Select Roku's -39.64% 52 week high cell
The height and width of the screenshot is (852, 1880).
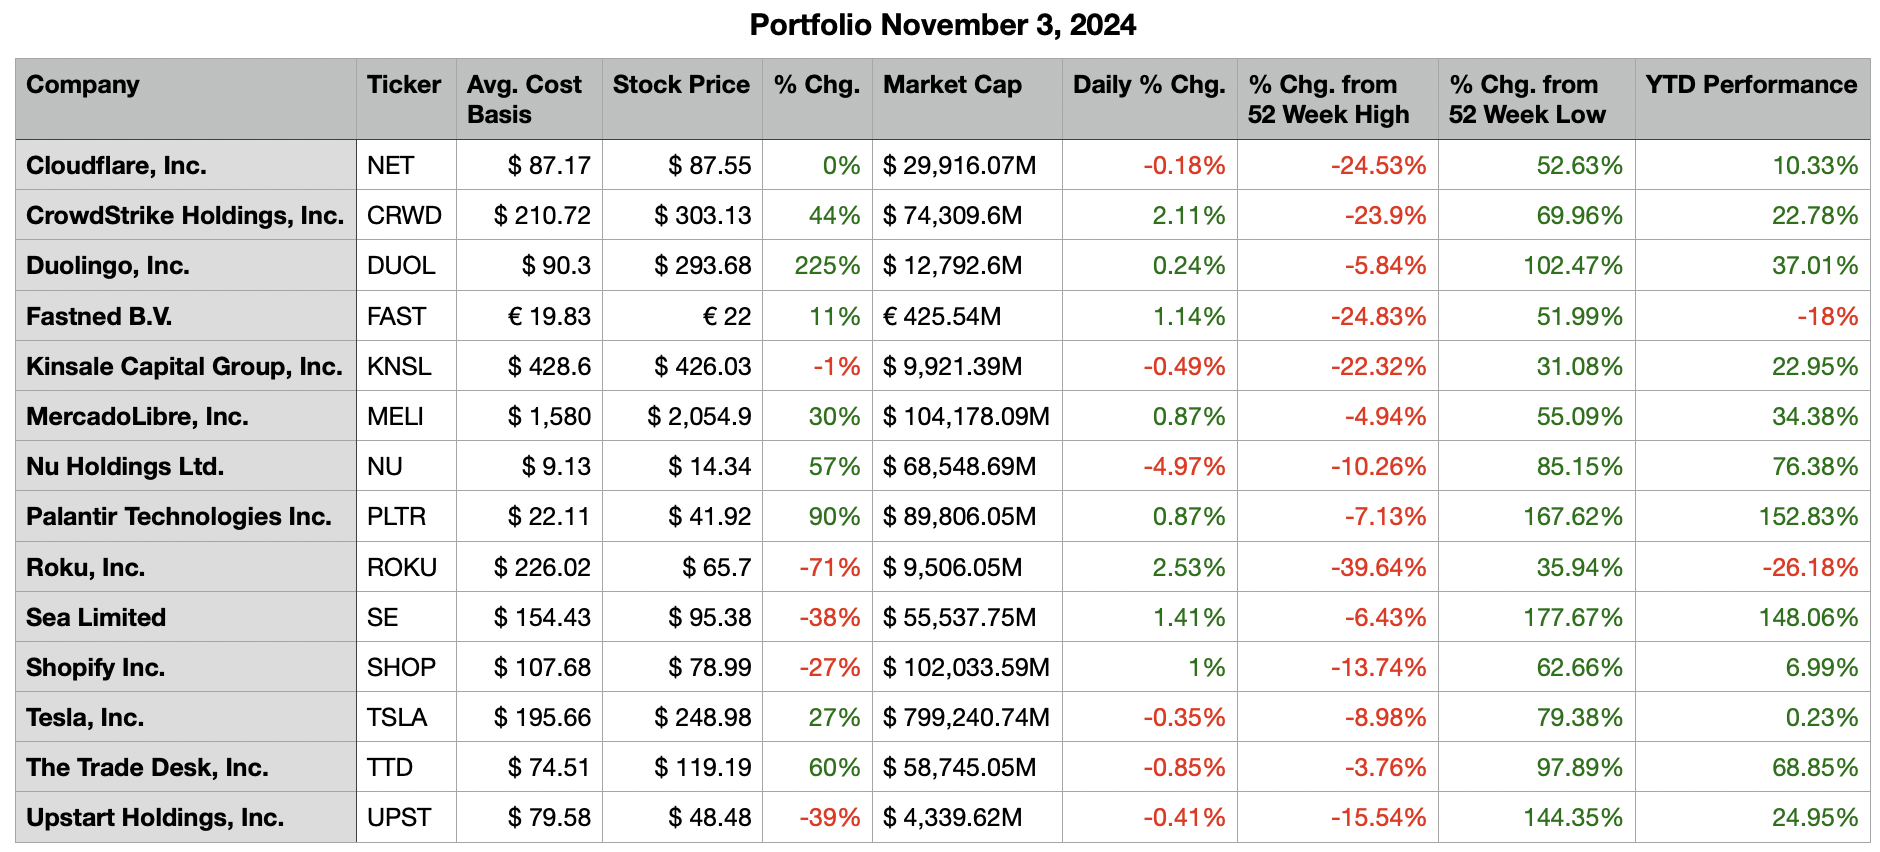(x=1378, y=568)
